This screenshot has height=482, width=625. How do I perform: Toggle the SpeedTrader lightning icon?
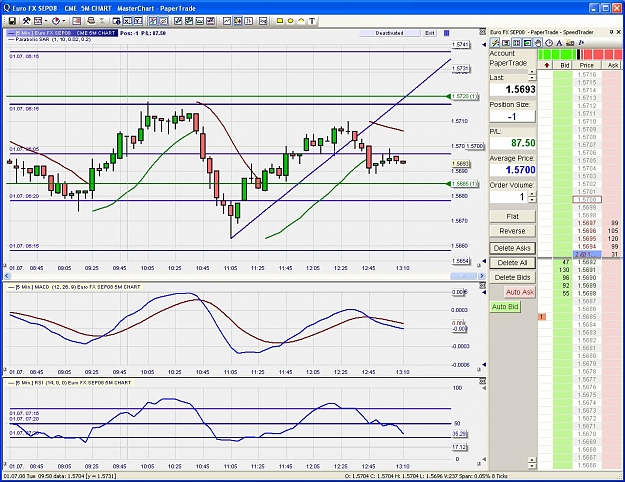click(x=495, y=43)
